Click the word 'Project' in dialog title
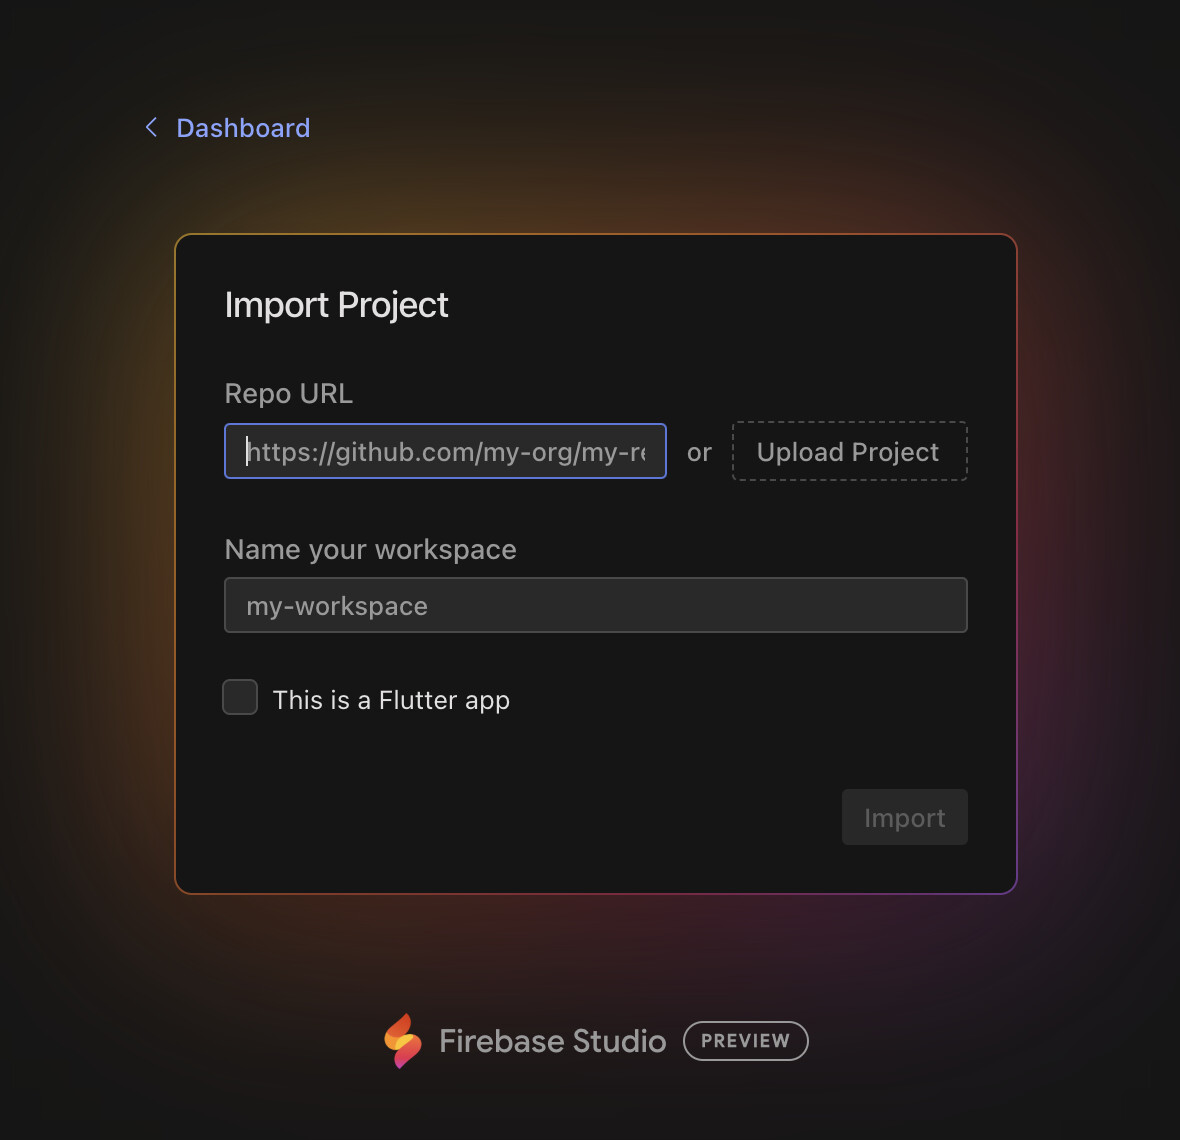The image size is (1180, 1140). tap(393, 305)
